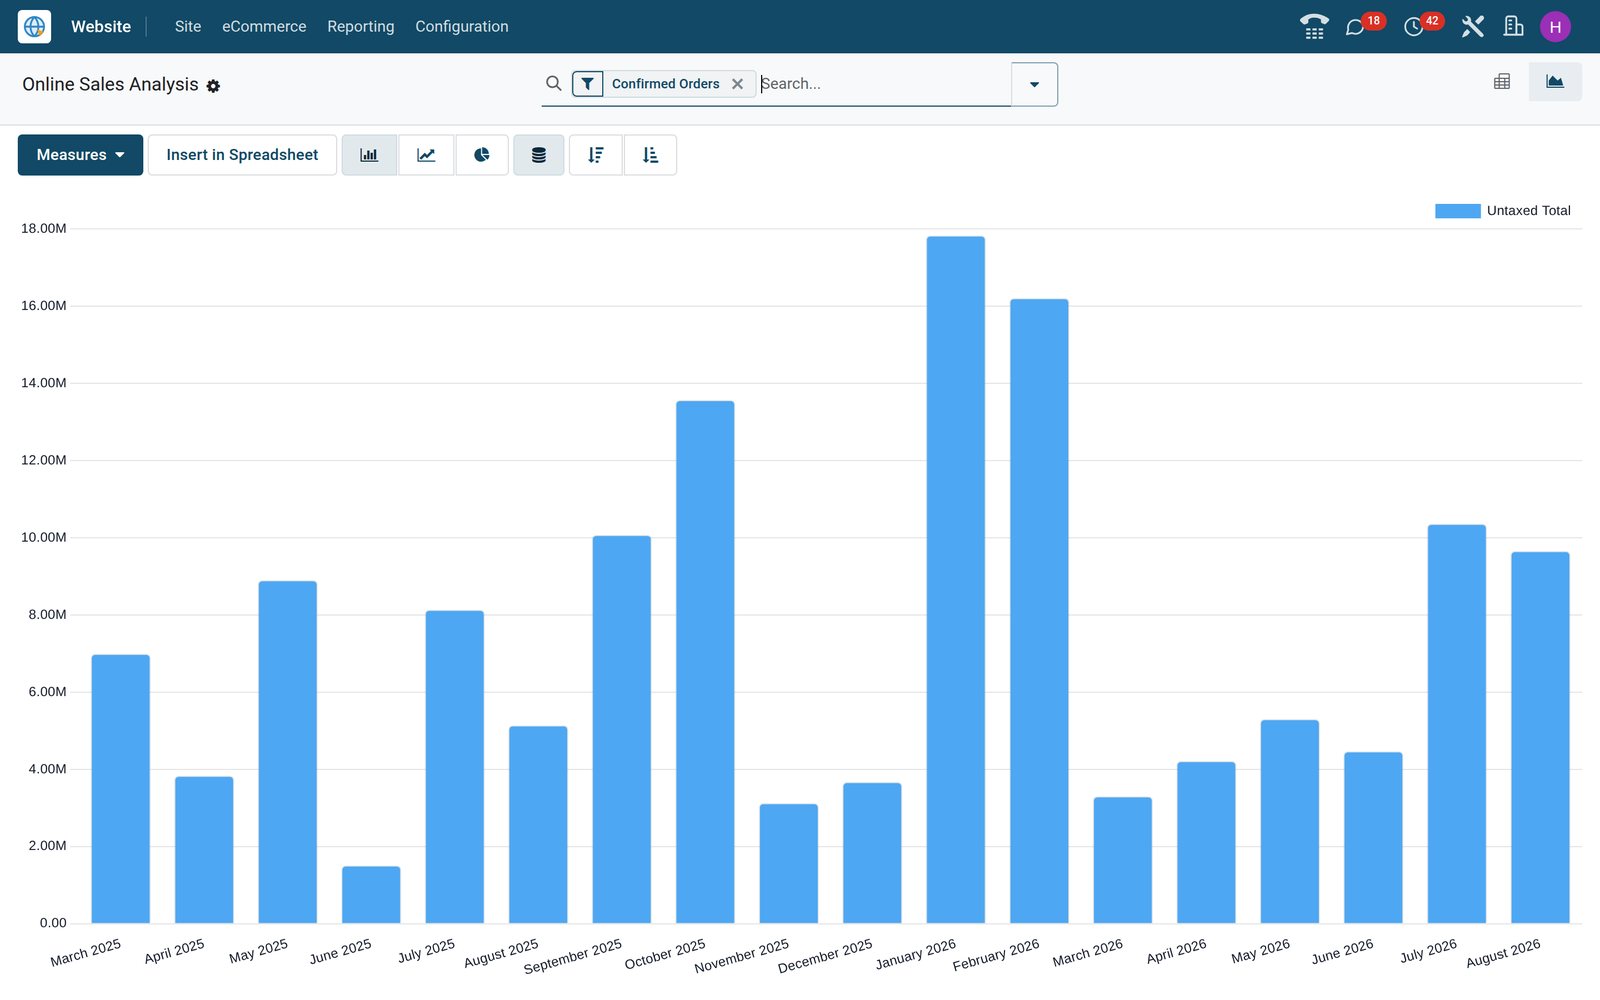This screenshot has width=1600, height=1000.
Task: Click the search magnifier icon
Action: 553,84
